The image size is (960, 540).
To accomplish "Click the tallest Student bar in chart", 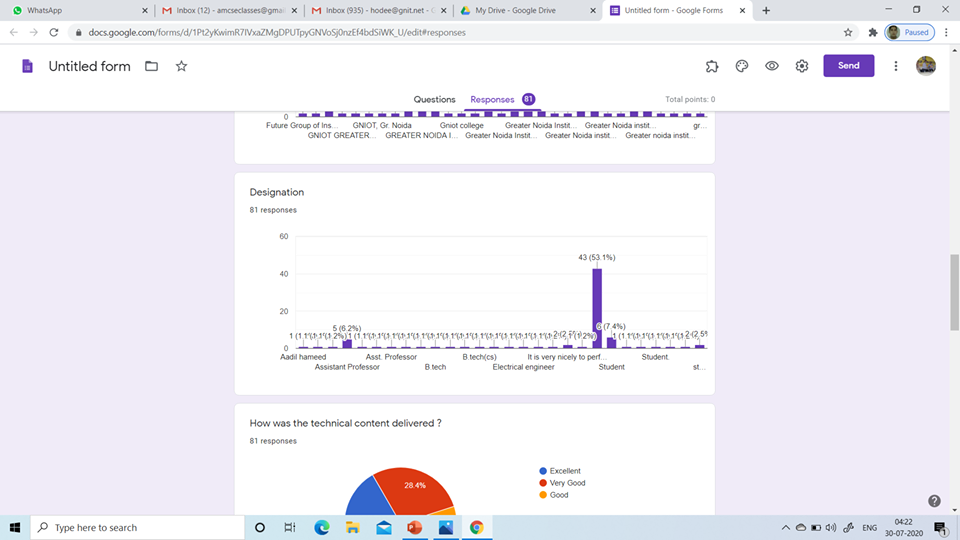I will tap(597, 308).
